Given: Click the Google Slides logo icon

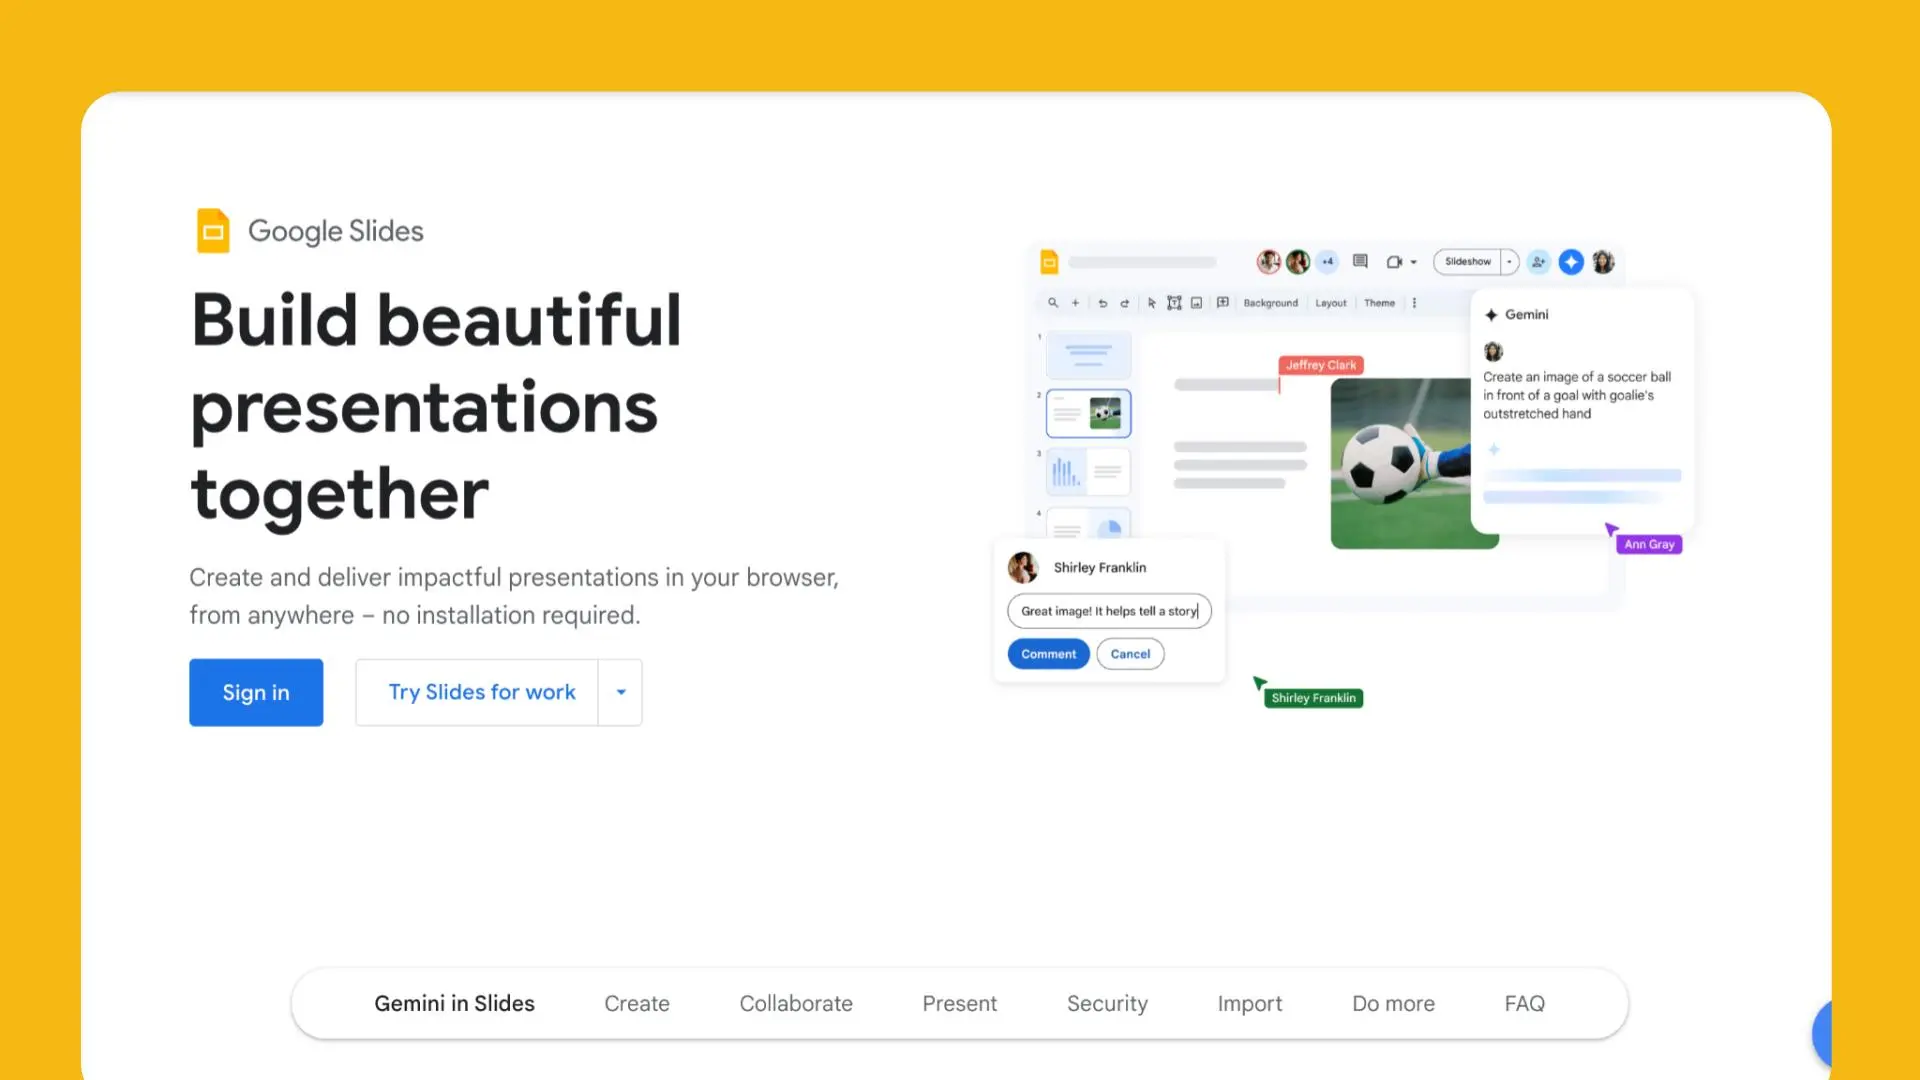Looking at the screenshot, I should coord(213,231).
